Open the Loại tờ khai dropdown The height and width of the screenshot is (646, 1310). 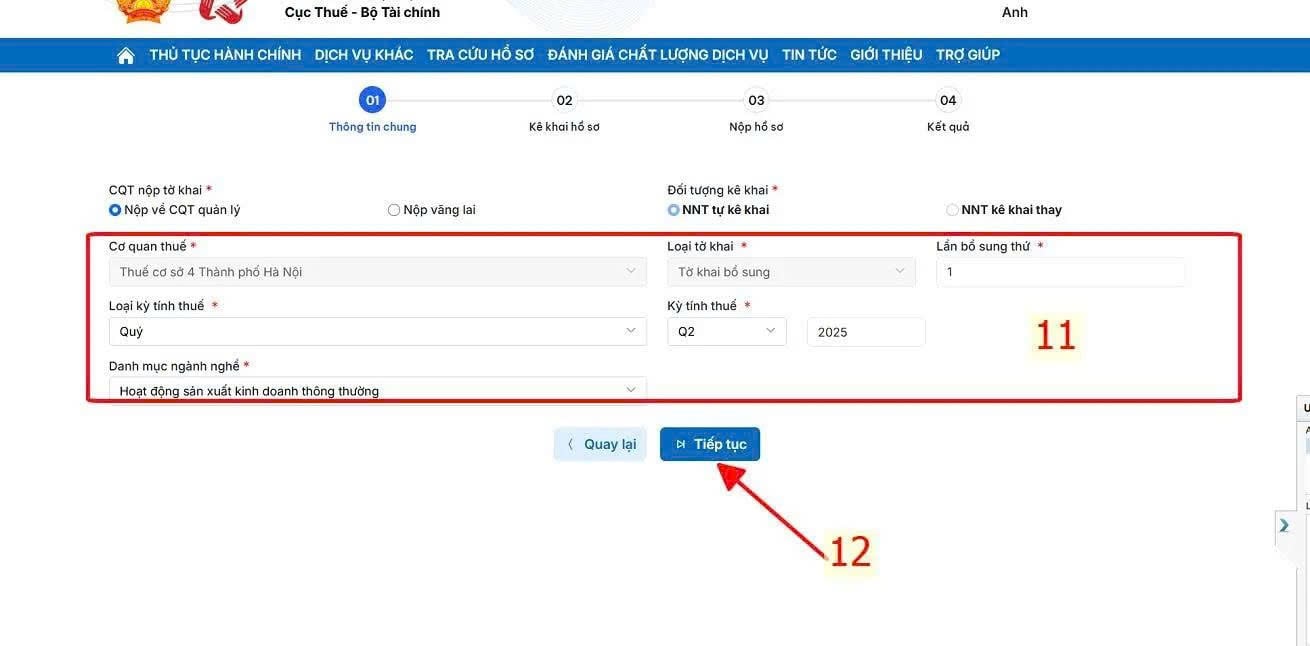coord(791,272)
